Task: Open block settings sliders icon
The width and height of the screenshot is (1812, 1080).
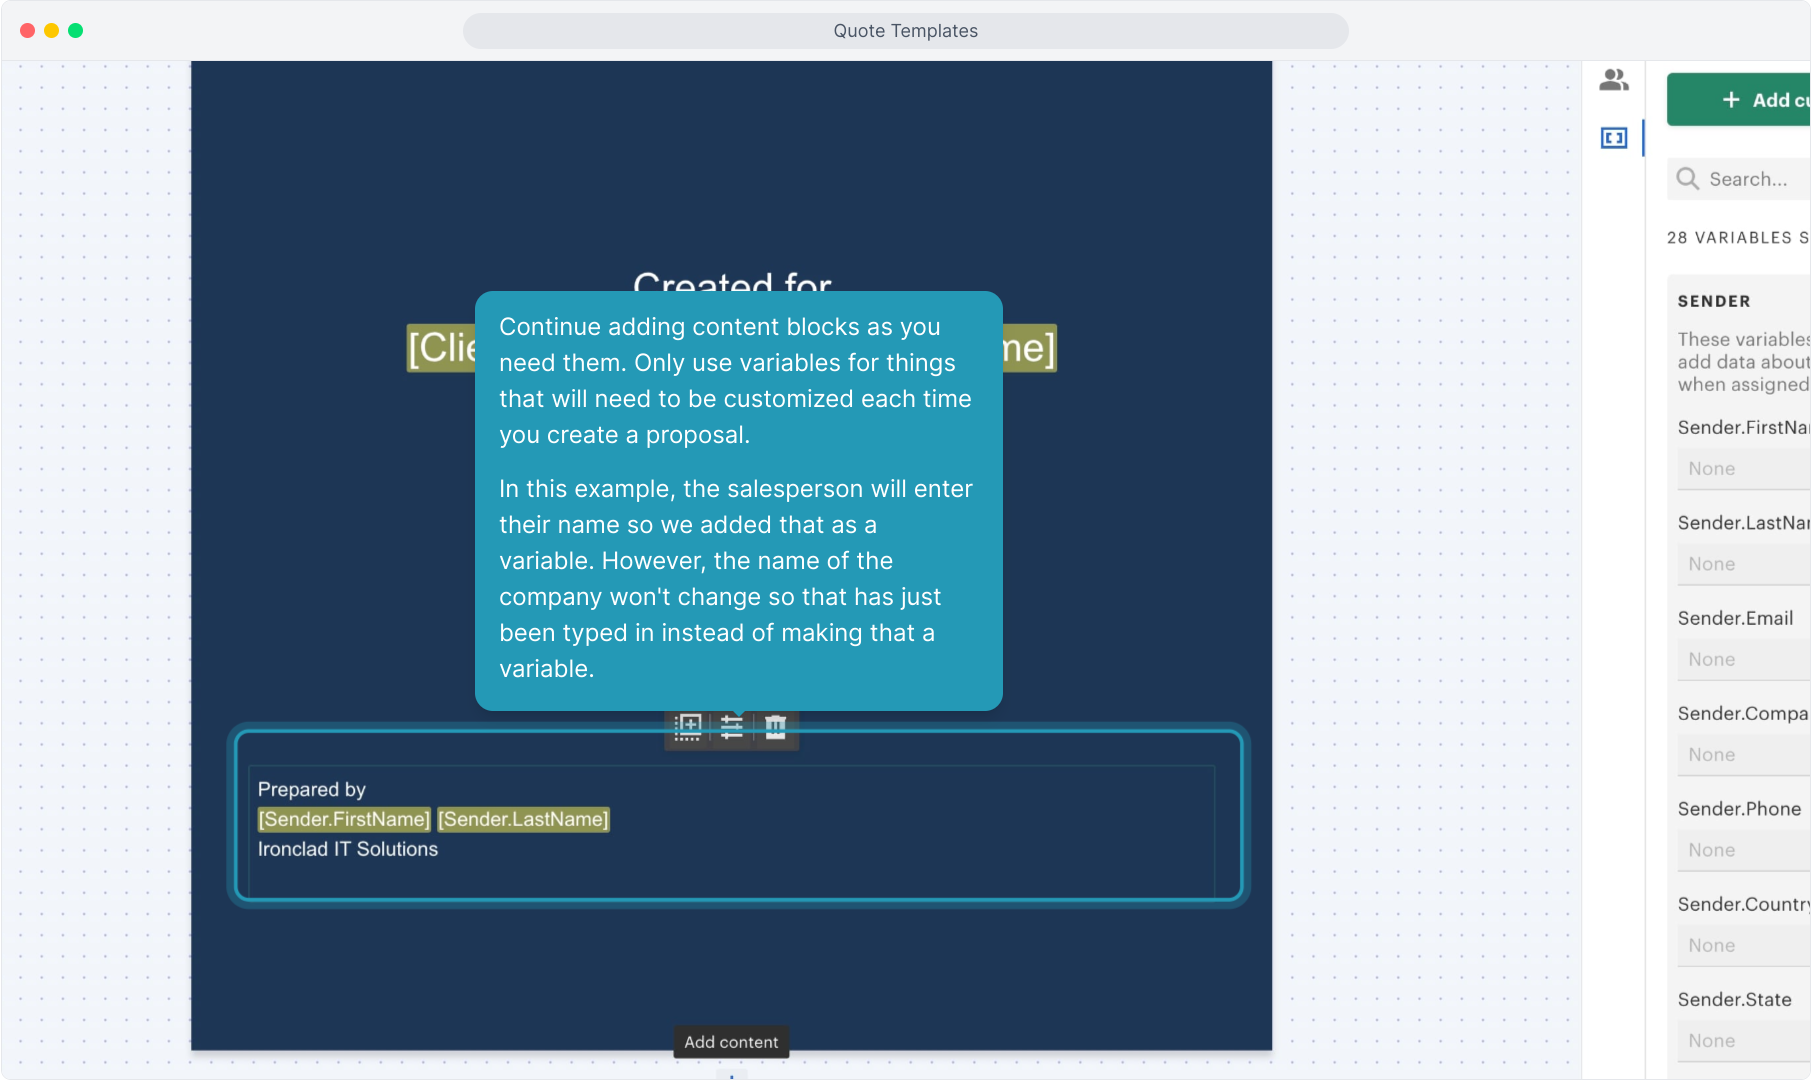Action: tap(732, 727)
